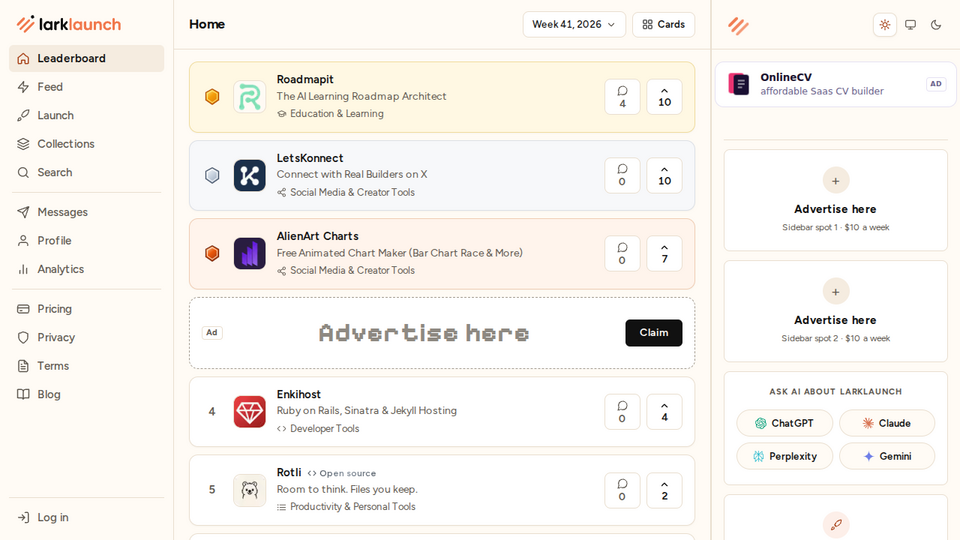Open LetsKonnect comments button
Screen dimensions: 960x540
point(622,175)
